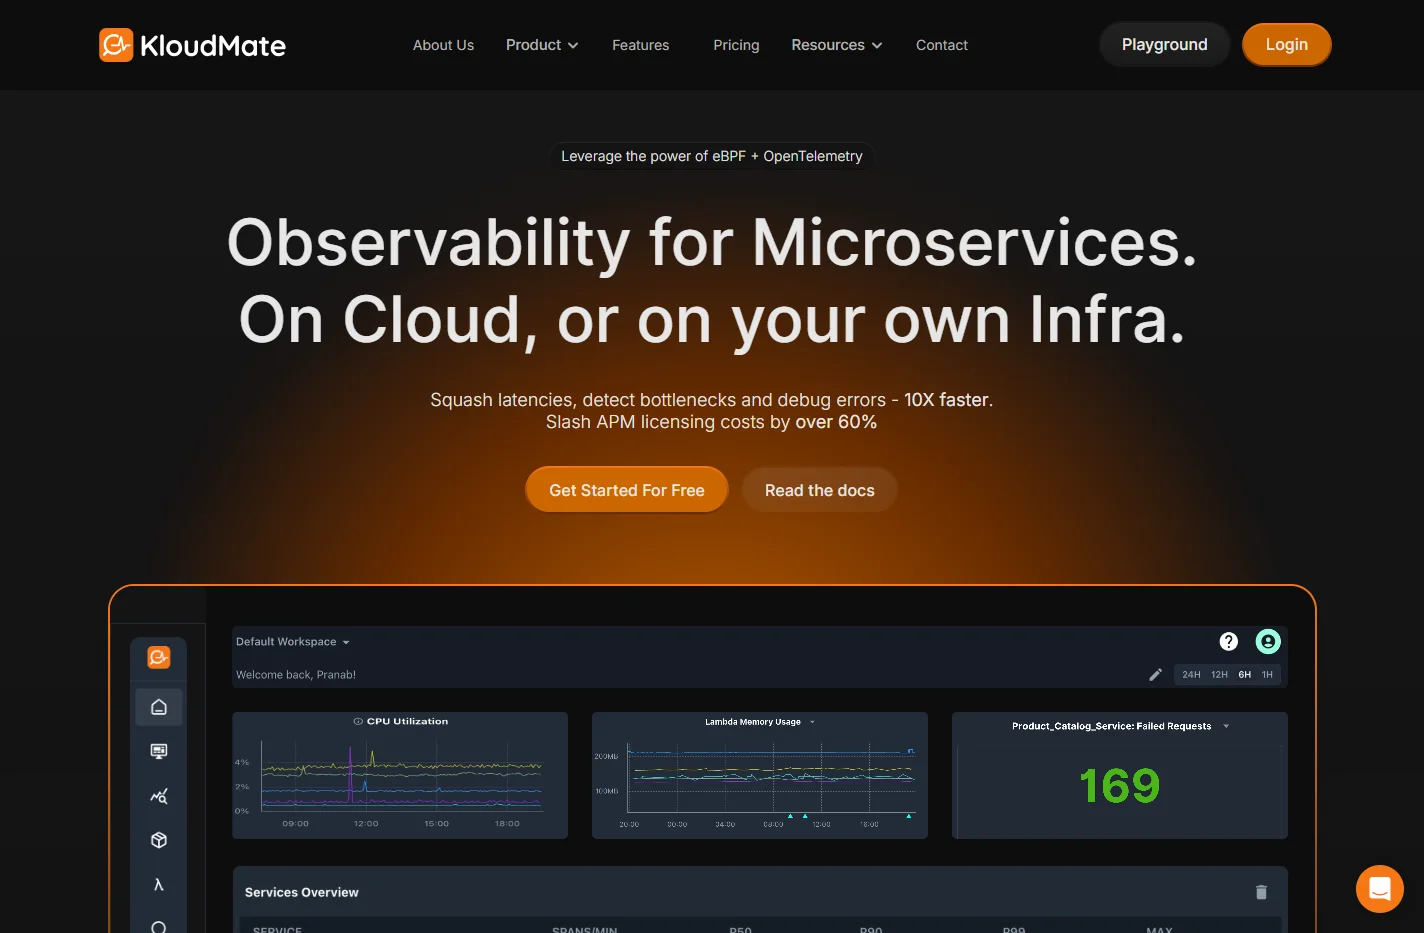Click the chart explore icon in sidebar

(159, 796)
